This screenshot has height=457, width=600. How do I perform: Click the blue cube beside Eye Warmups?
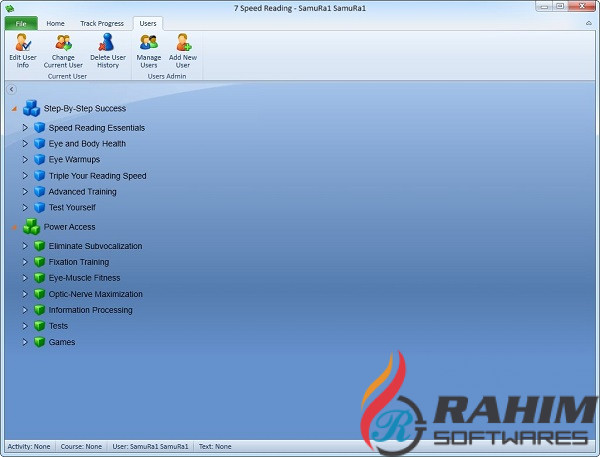[39, 159]
